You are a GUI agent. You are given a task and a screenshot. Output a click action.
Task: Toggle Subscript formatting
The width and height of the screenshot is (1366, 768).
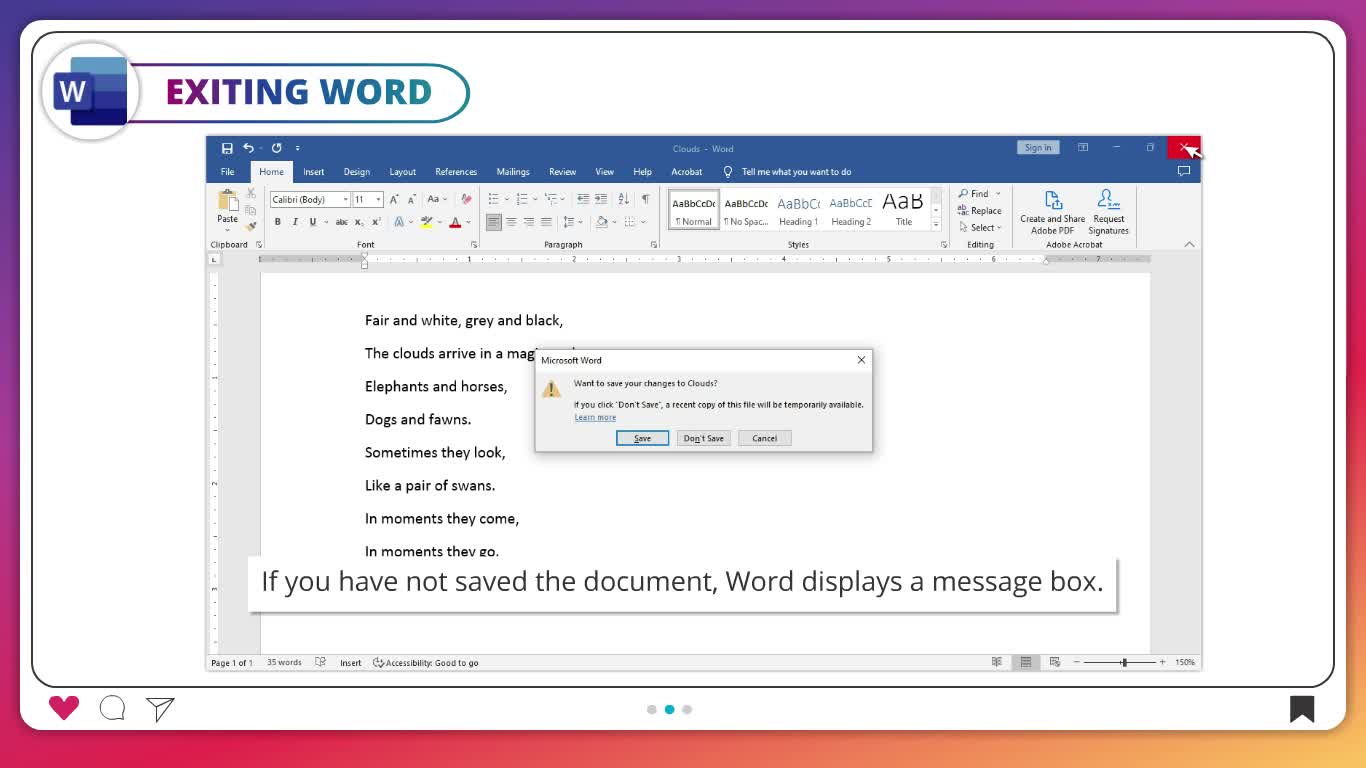pyautogui.click(x=359, y=222)
